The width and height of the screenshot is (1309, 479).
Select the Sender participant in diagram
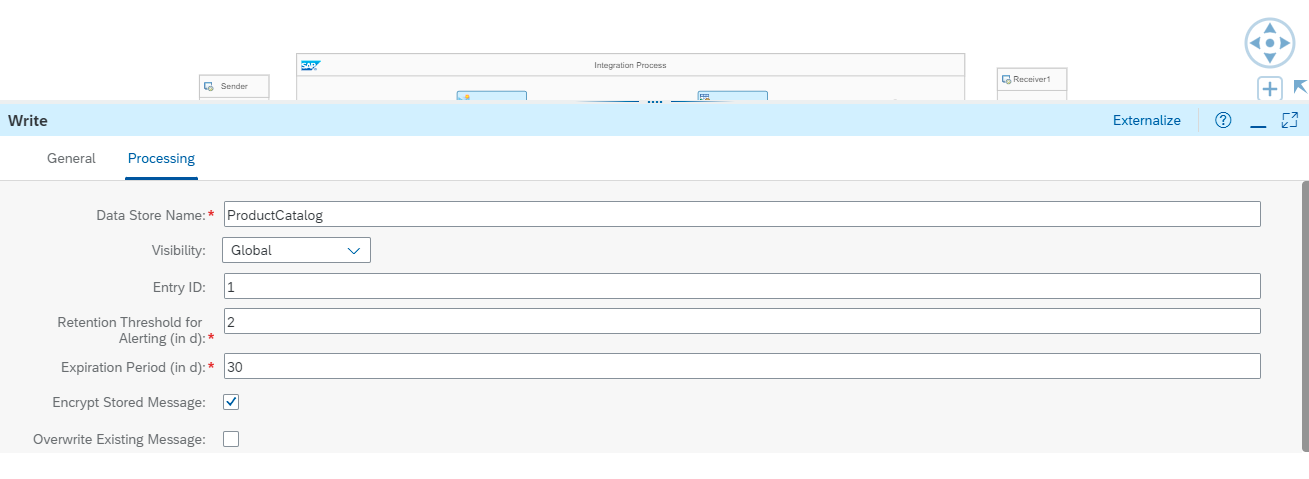coord(234,87)
